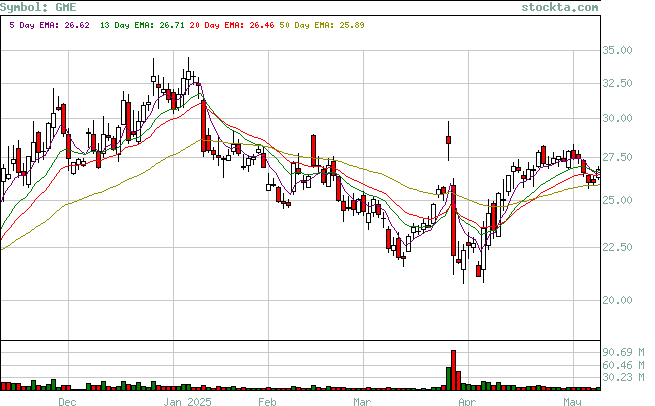Click the stockta.com label
The image size is (655, 406).
(560, 7)
